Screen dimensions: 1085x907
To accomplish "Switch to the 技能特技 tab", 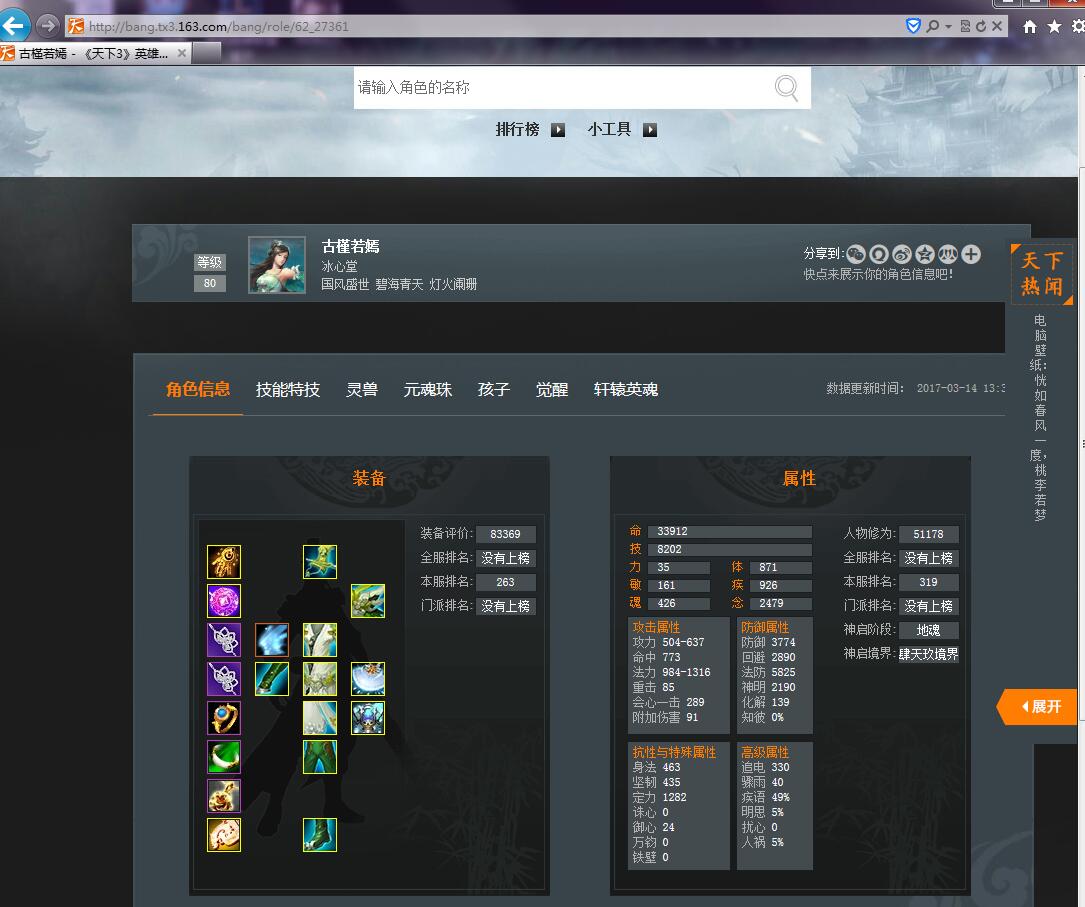I will click(288, 389).
